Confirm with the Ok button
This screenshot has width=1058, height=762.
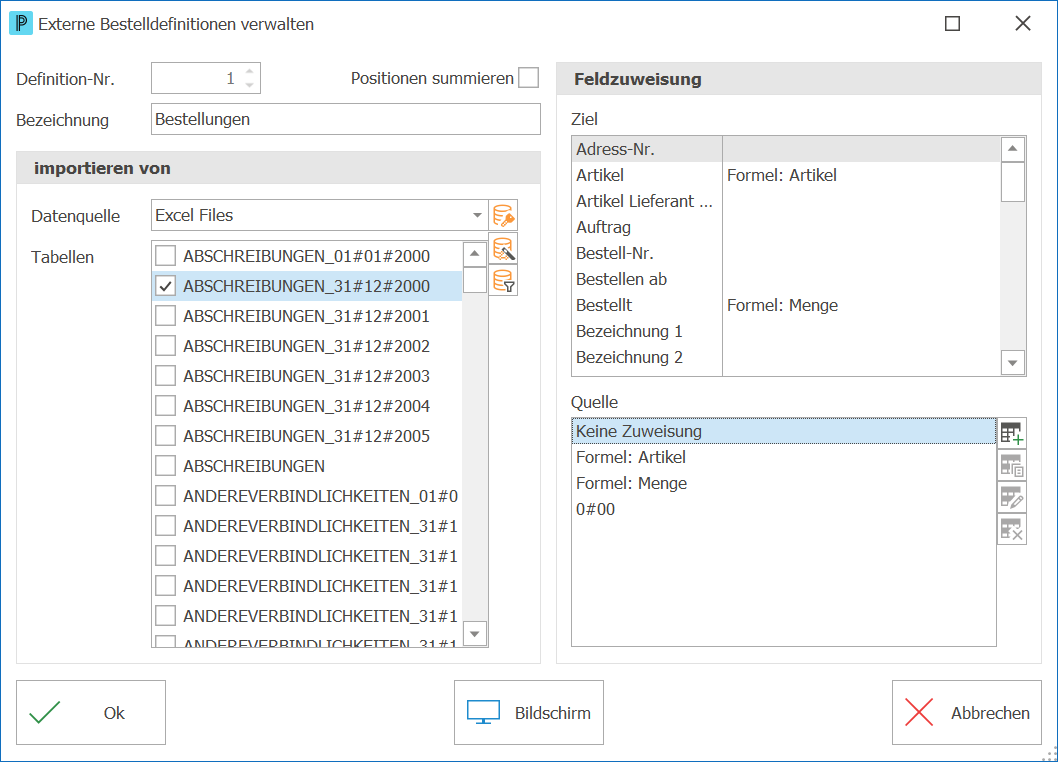pyautogui.click(x=91, y=713)
